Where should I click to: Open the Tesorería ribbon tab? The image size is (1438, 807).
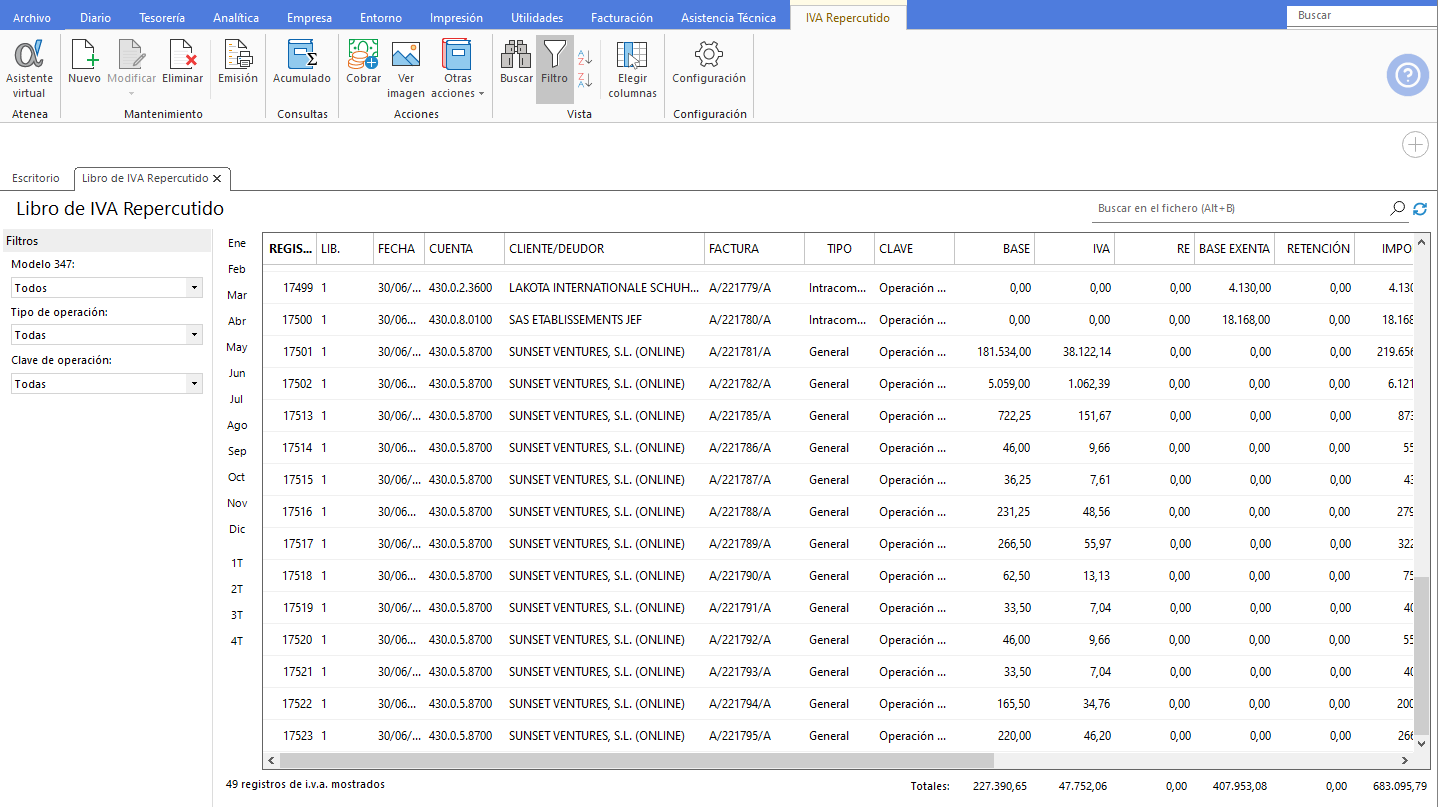click(162, 18)
